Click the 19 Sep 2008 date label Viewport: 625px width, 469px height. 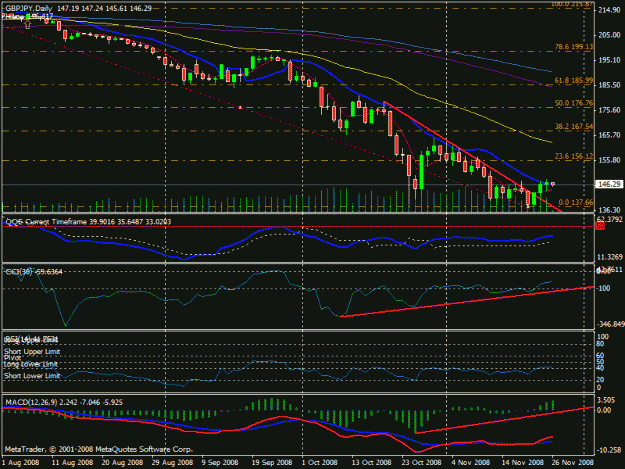pos(272,463)
